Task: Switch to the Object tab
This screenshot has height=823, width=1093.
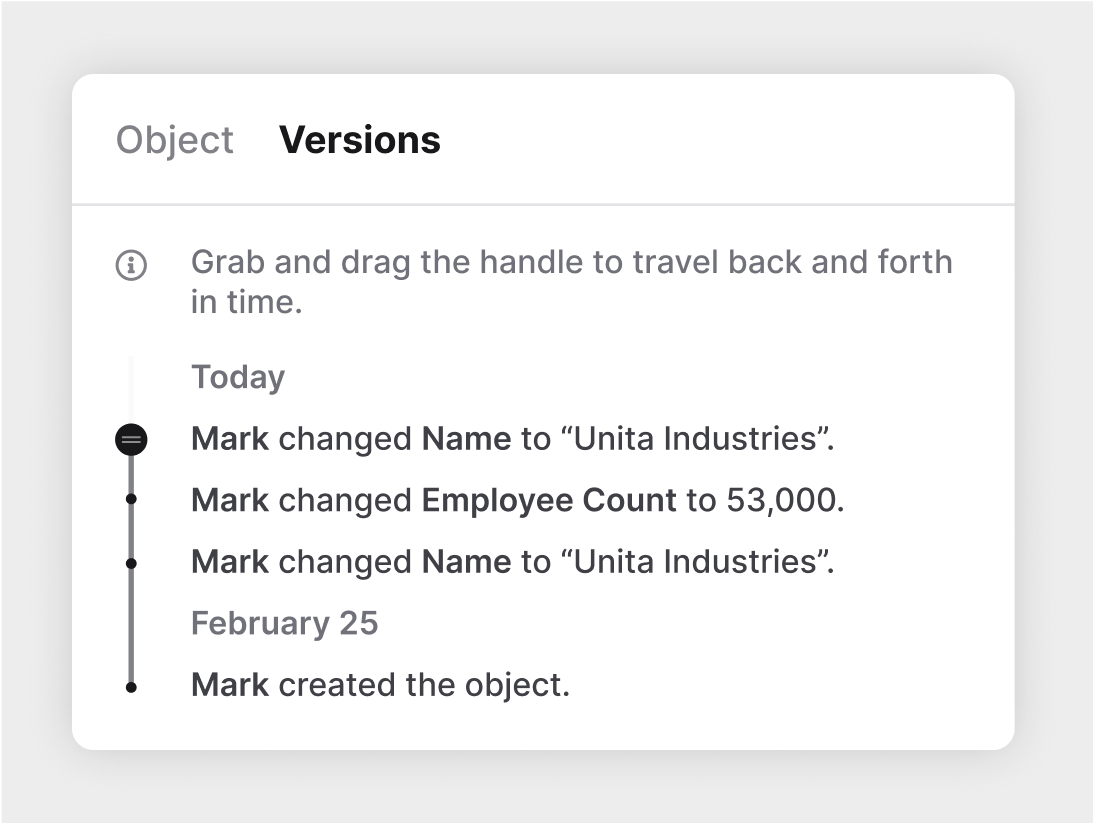Action: tap(174, 140)
